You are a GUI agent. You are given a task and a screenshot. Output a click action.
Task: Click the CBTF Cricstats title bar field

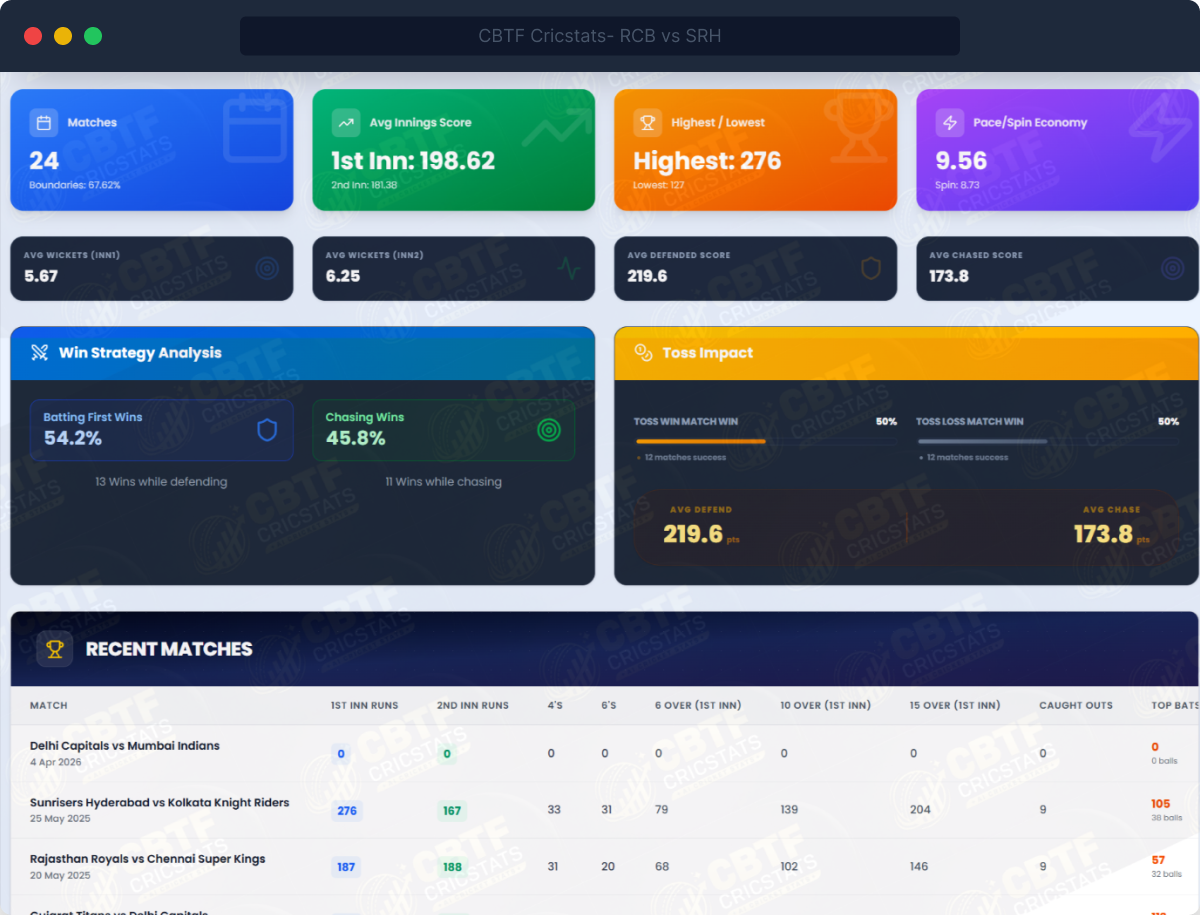(x=599, y=37)
